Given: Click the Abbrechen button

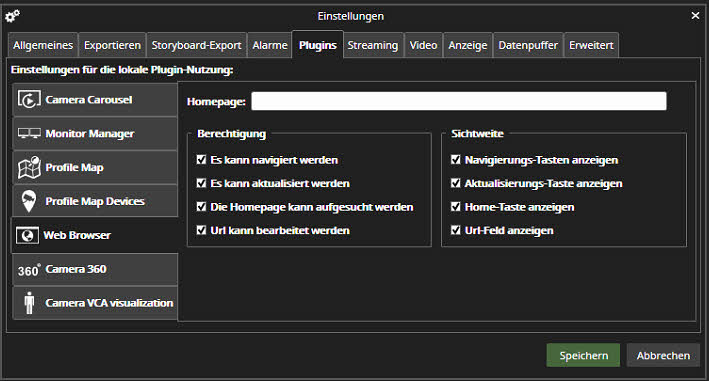Looking at the screenshot, I should click(x=663, y=355).
